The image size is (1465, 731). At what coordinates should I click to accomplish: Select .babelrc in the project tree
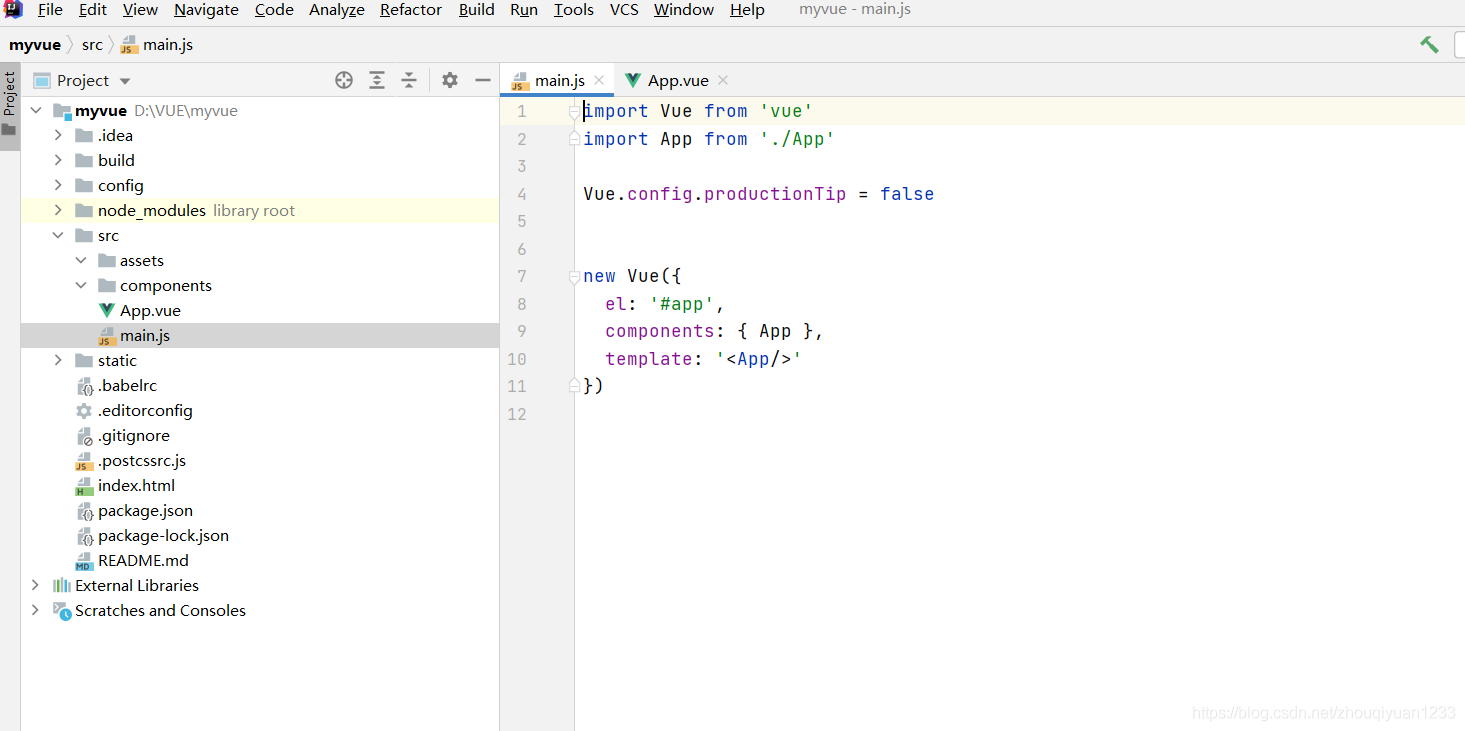pos(127,386)
